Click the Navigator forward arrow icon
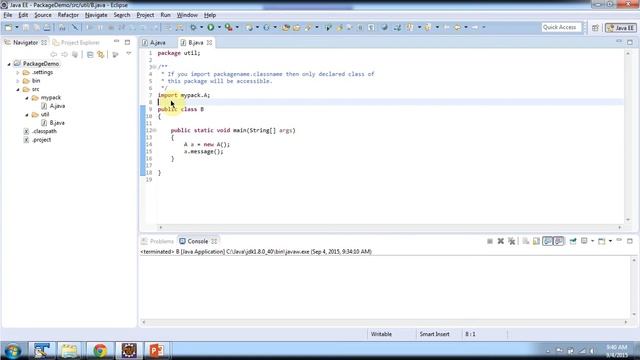The image size is (640, 360). (x=64, y=54)
